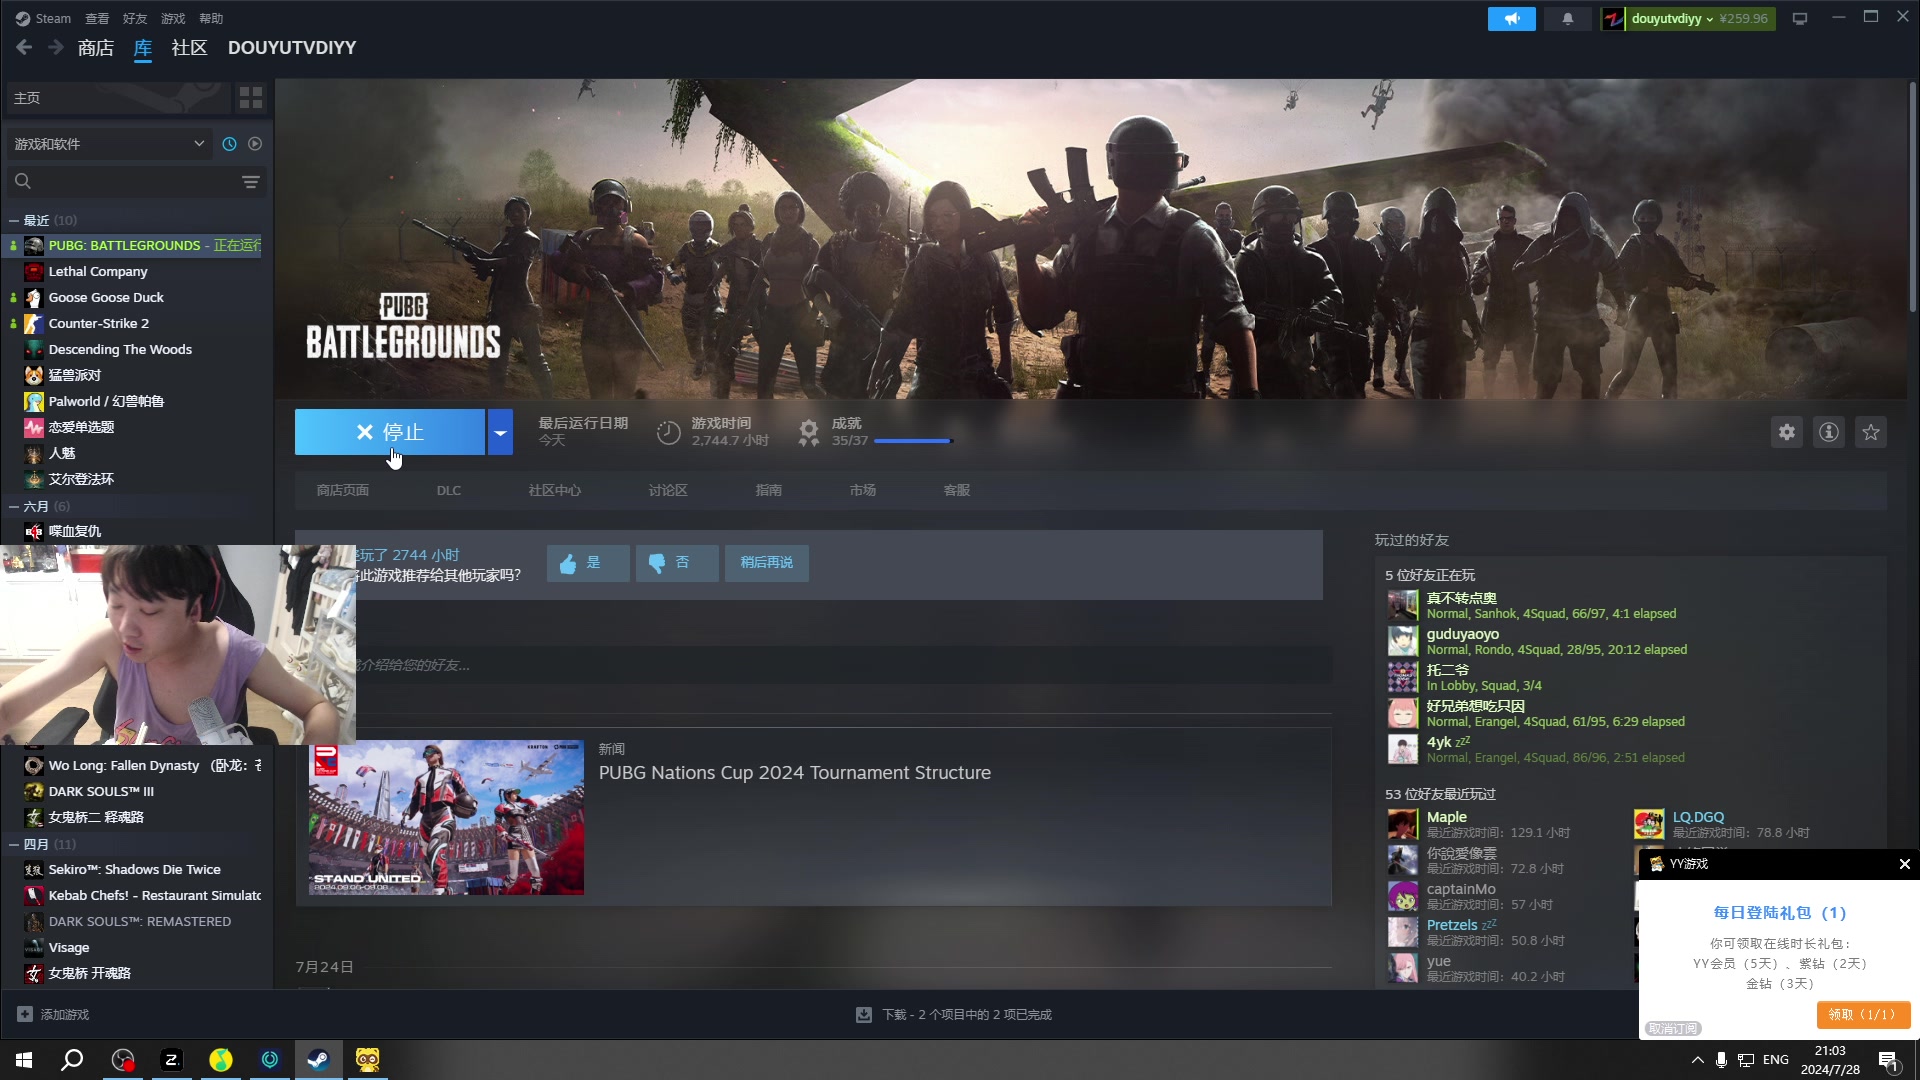
Task: Go back with the navigation arrow
Action: pyautogui.click(x=24, y=48)
